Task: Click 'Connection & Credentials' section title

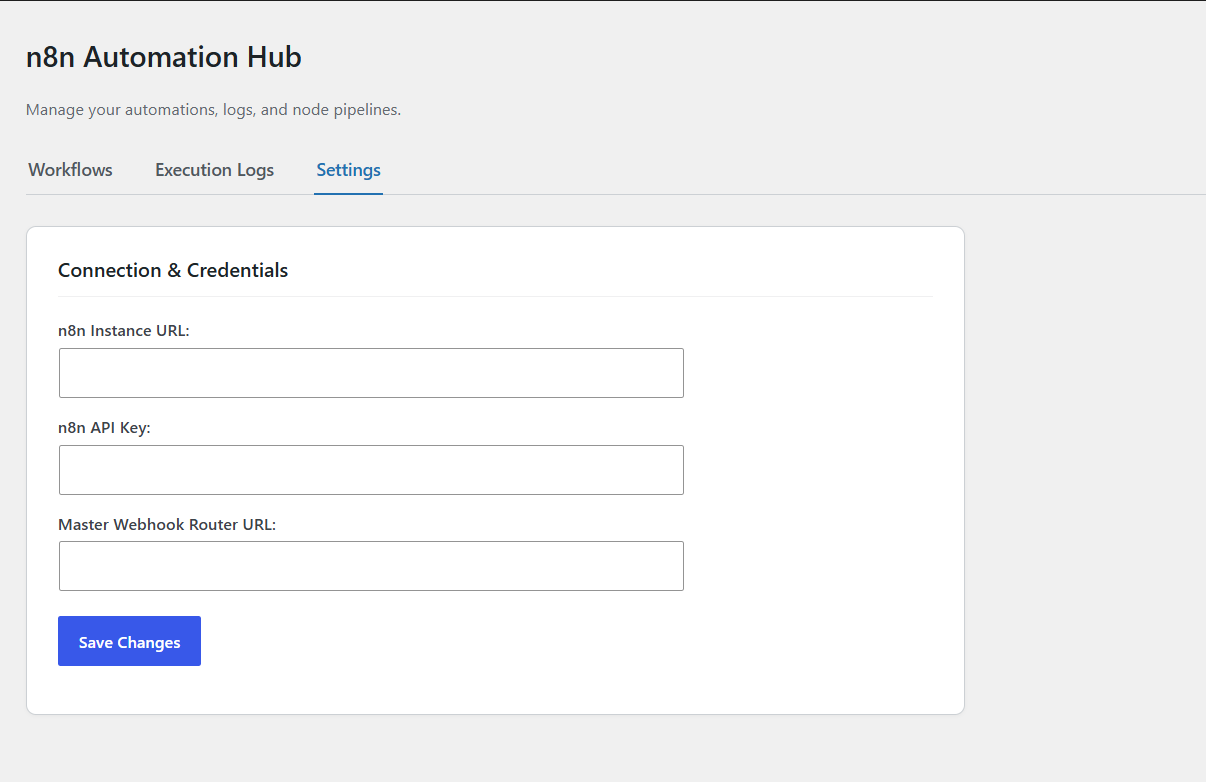Action: (173, 270)
